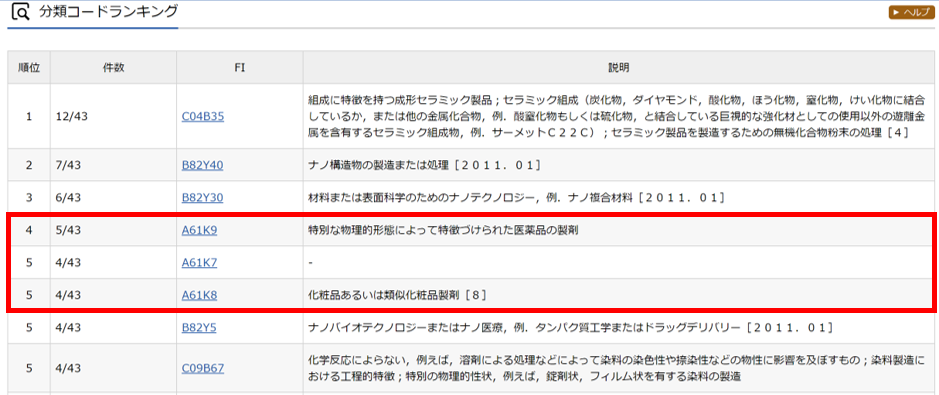This screenshot has width=939, height=395.
Task: Click the 4/43 count in C09B67 row
Action: [69, 368]
